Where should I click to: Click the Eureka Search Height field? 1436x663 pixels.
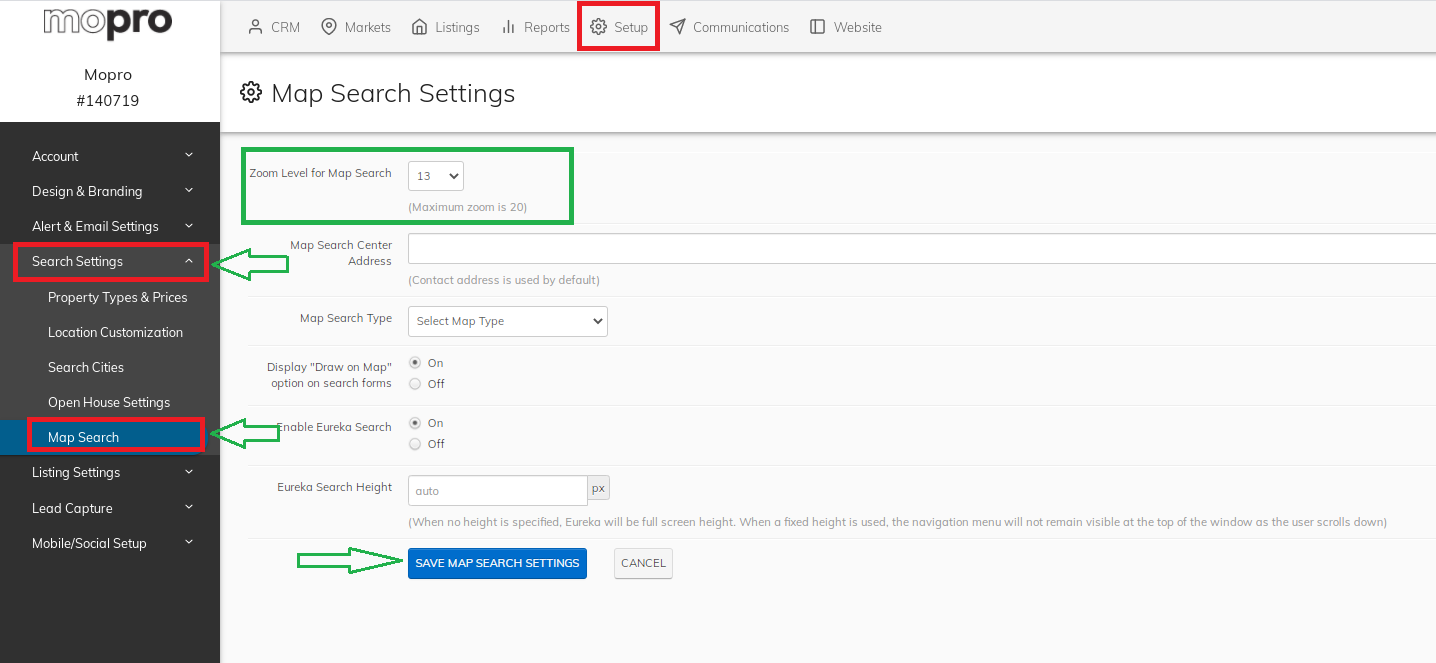click(x=497, y=490)
